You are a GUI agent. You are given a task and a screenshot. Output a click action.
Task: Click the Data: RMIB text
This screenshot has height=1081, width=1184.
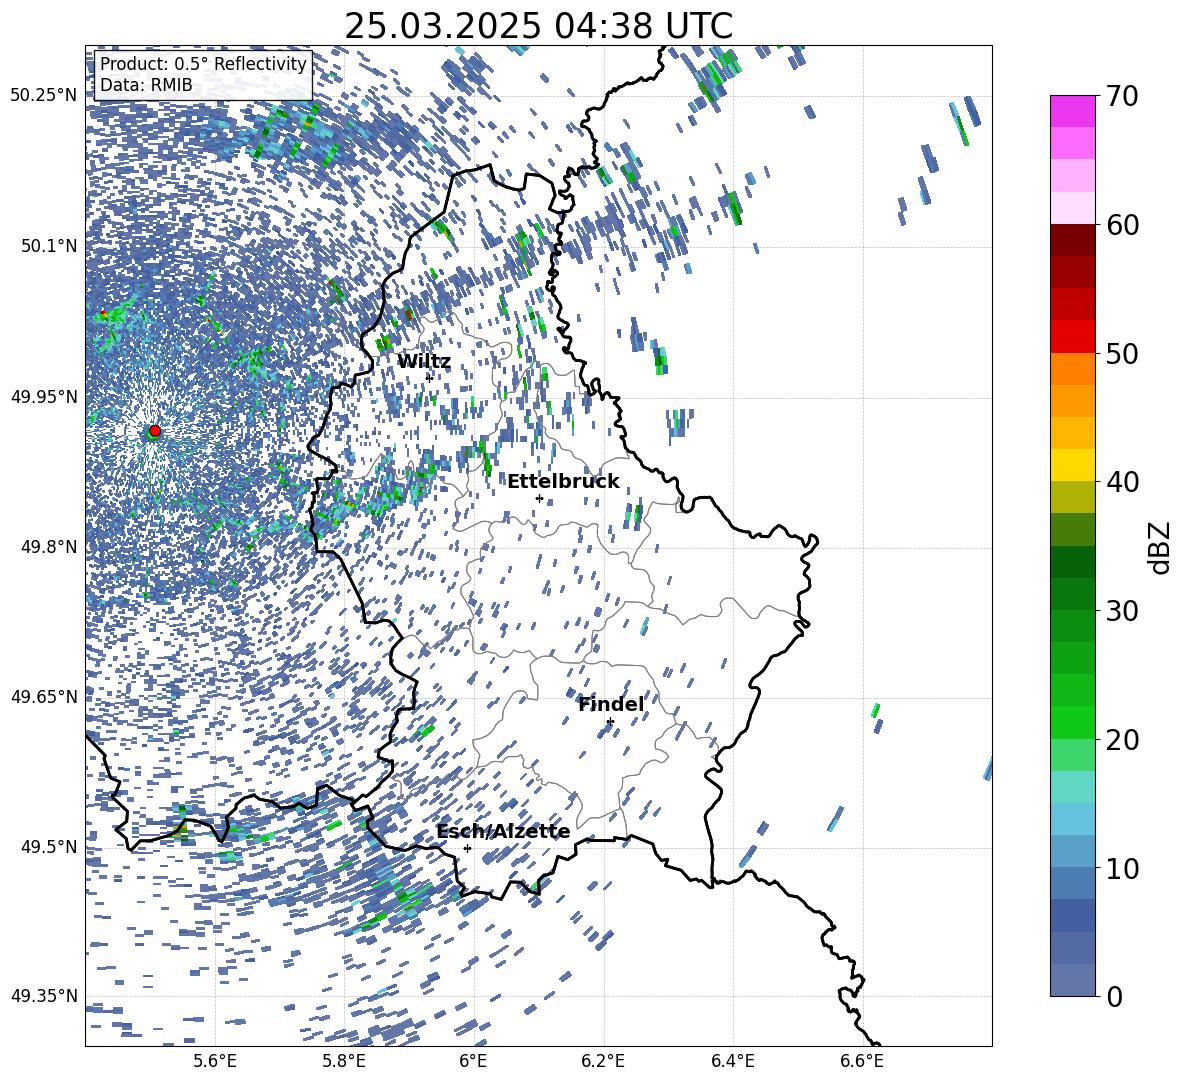[x=146, y=85]
